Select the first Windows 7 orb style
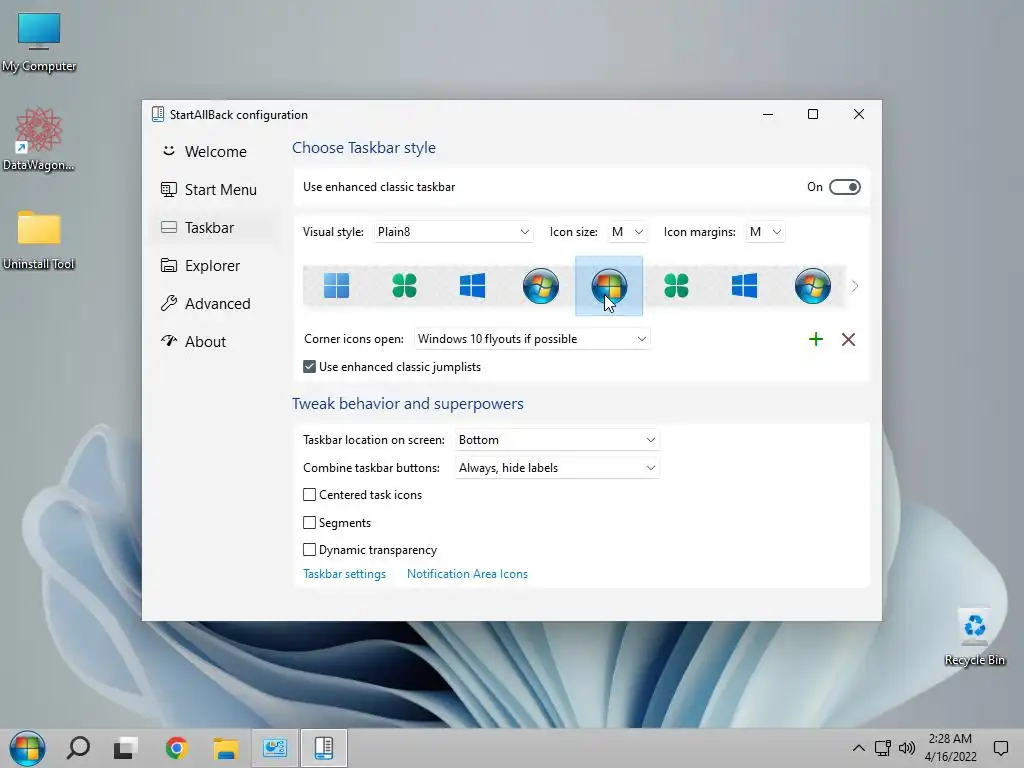This screenshot has height=768, width=1024. 541,285
